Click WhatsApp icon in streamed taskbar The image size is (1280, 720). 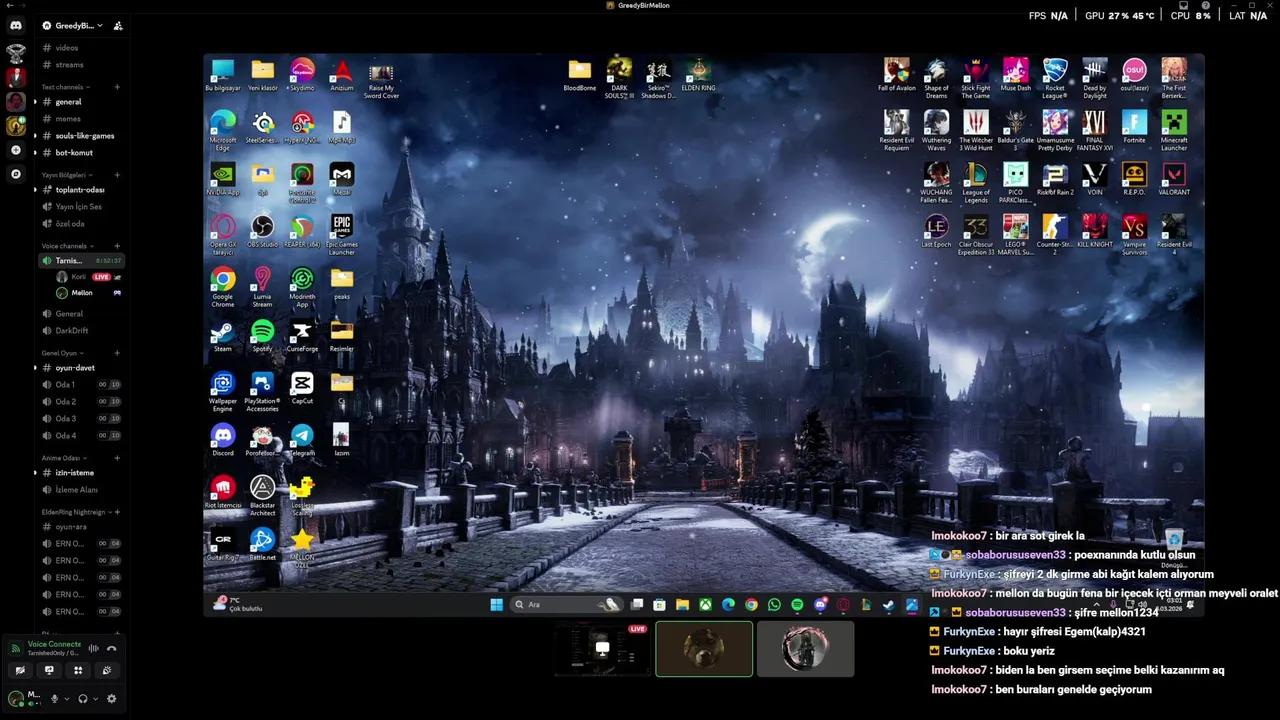(x=774, y=604)
